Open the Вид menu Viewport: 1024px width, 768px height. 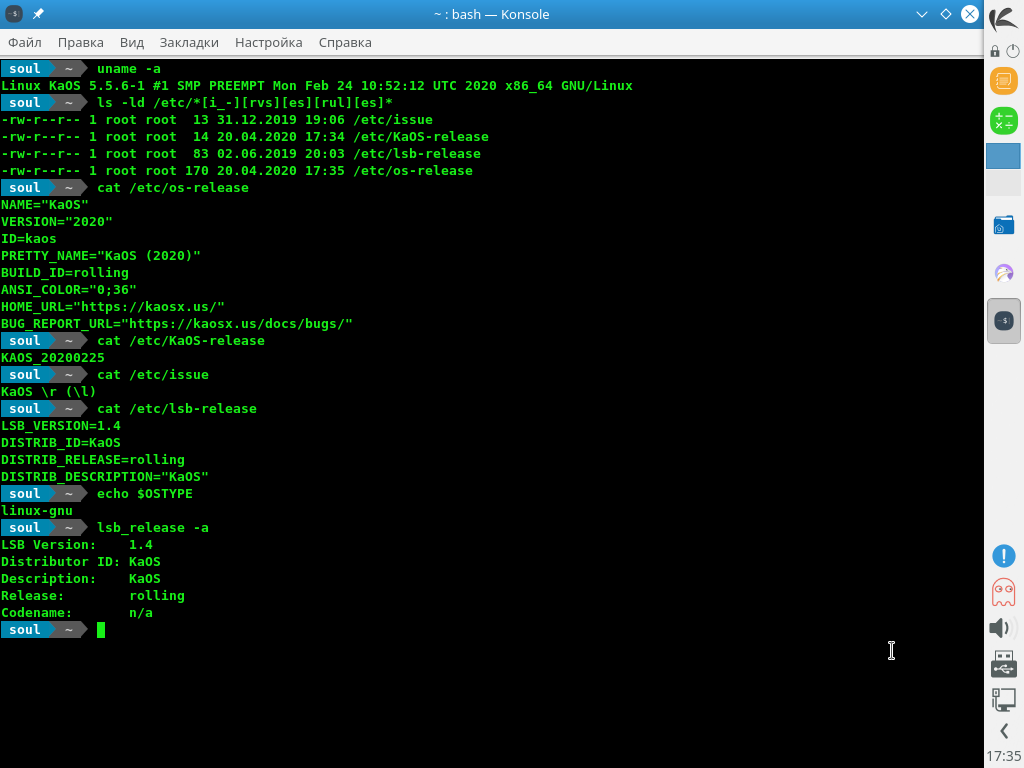(x=132, y=42)
